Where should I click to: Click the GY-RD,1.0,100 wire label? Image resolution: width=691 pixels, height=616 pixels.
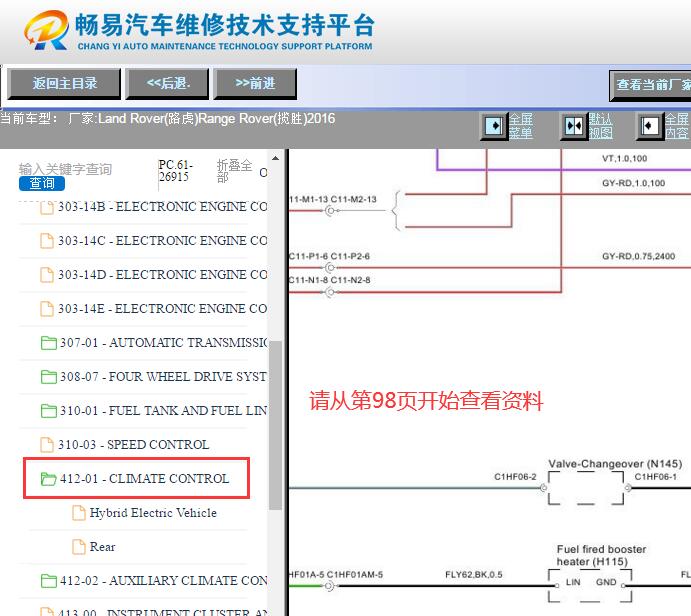tap(634, 183)
